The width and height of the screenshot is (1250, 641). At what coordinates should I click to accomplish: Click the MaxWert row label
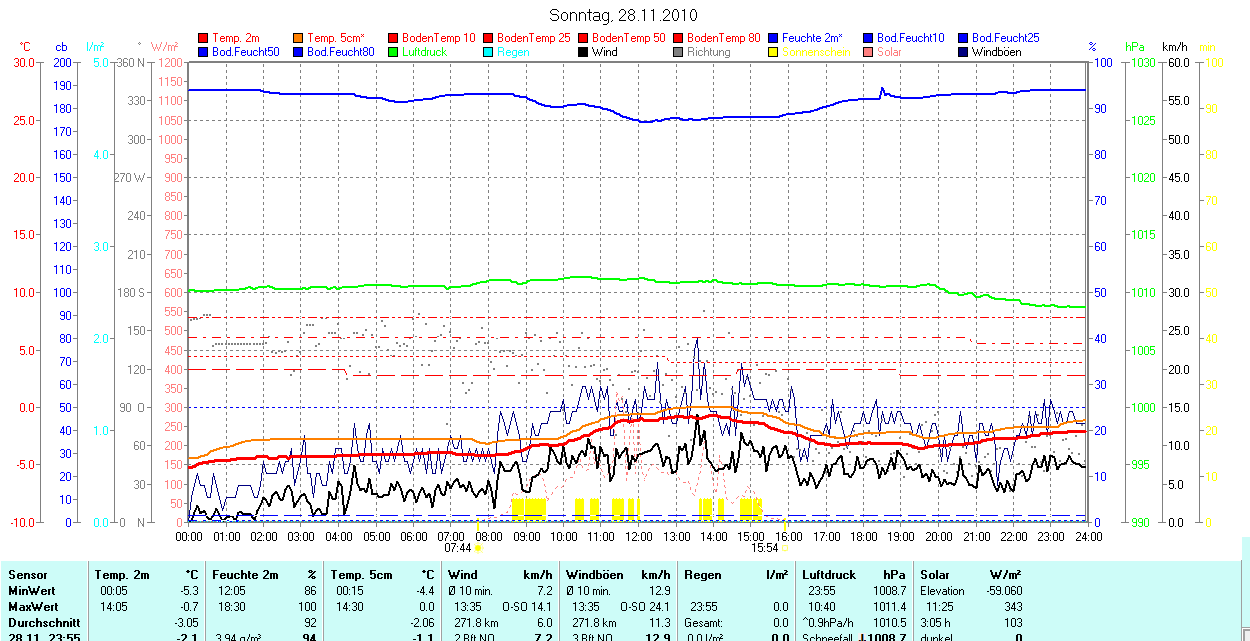tap(33, 607)
